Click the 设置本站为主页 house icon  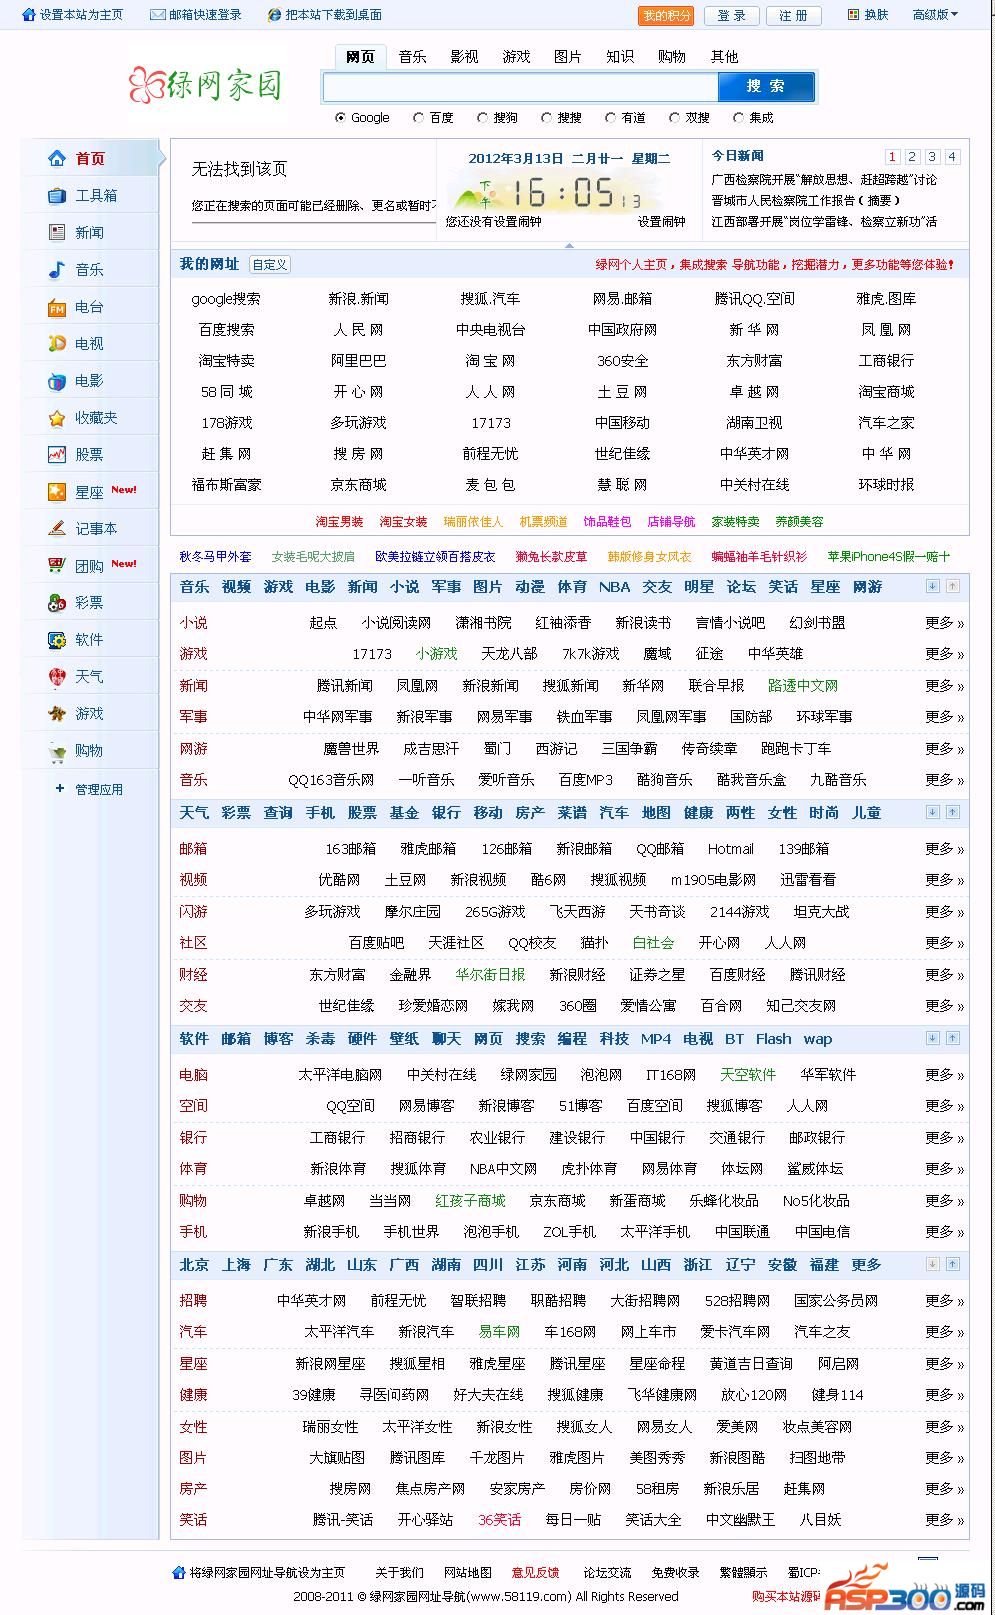(x=29, y=15)
